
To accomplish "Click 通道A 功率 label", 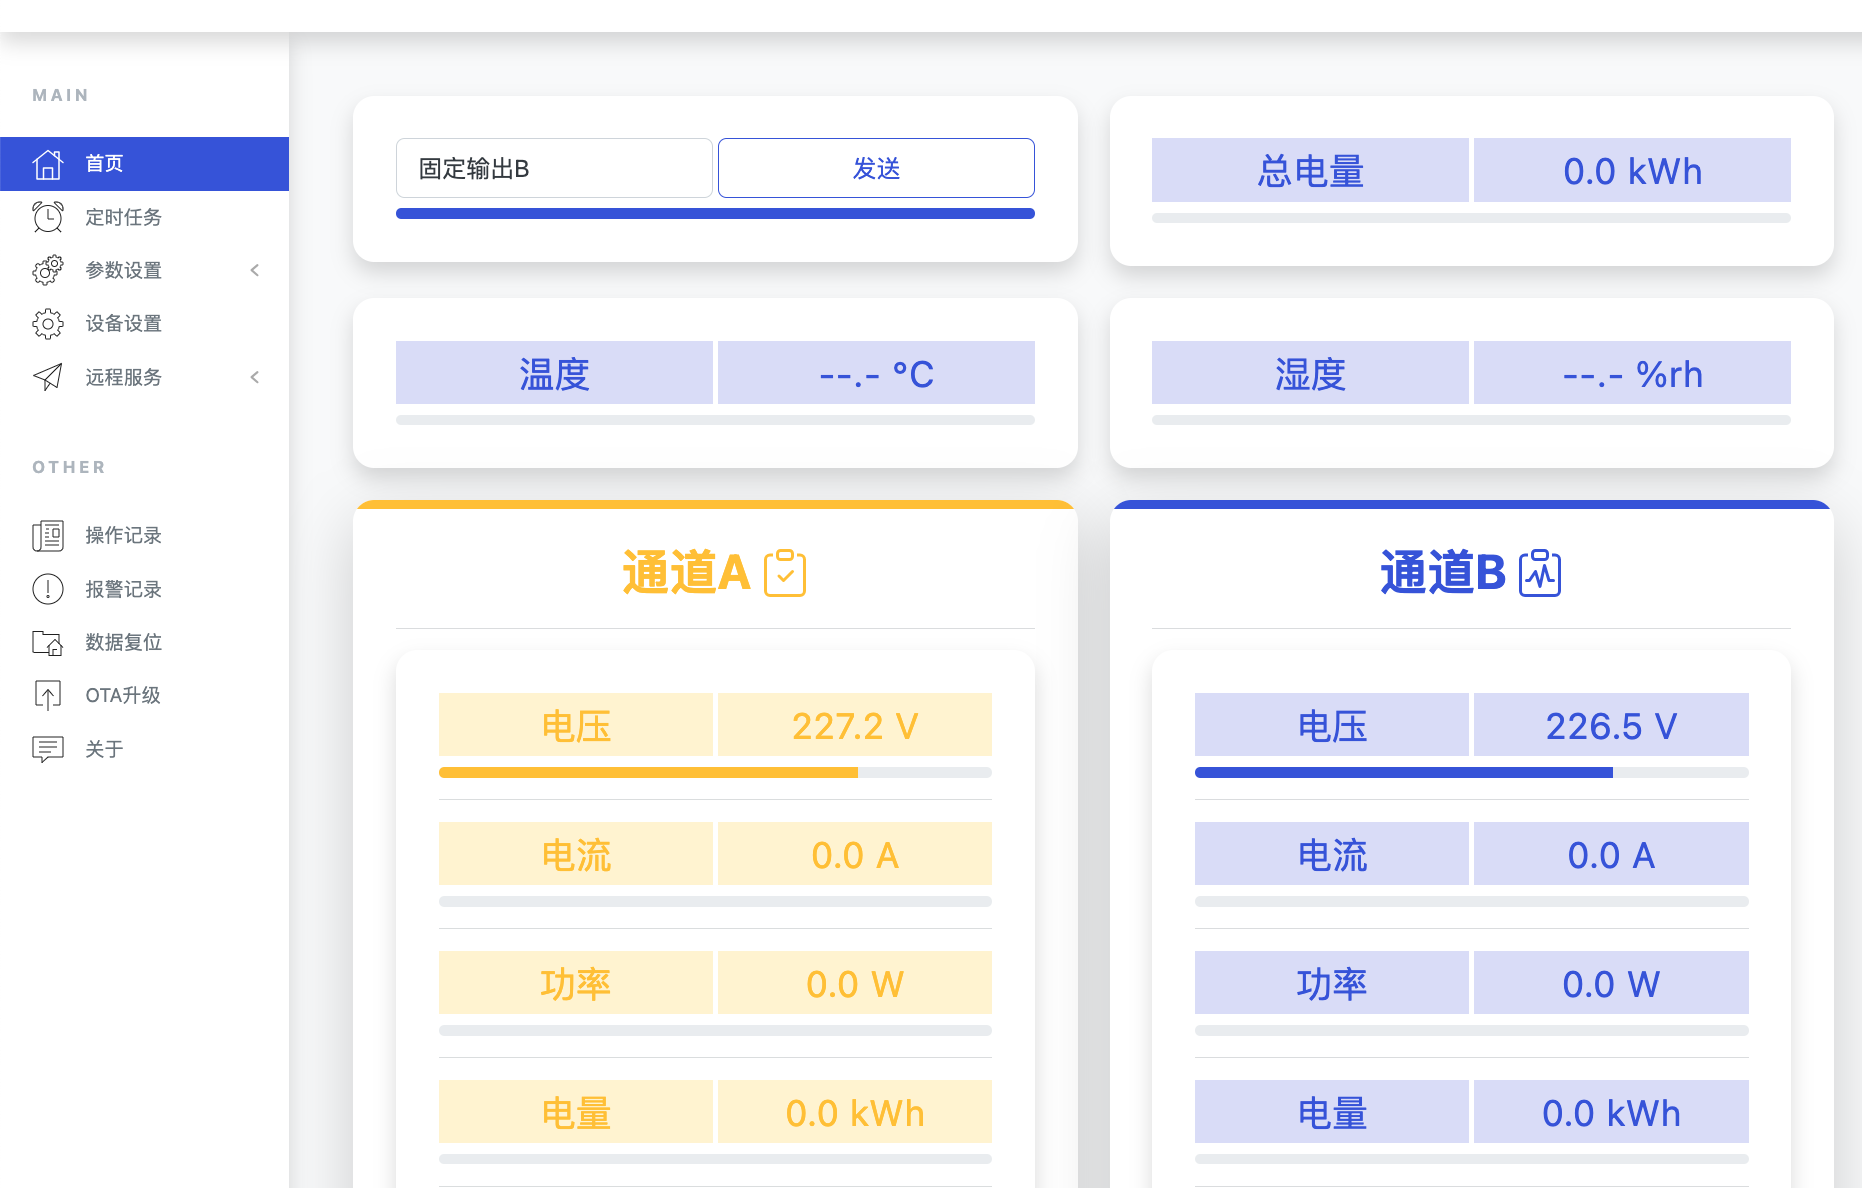I will click(x=576, y=983).
